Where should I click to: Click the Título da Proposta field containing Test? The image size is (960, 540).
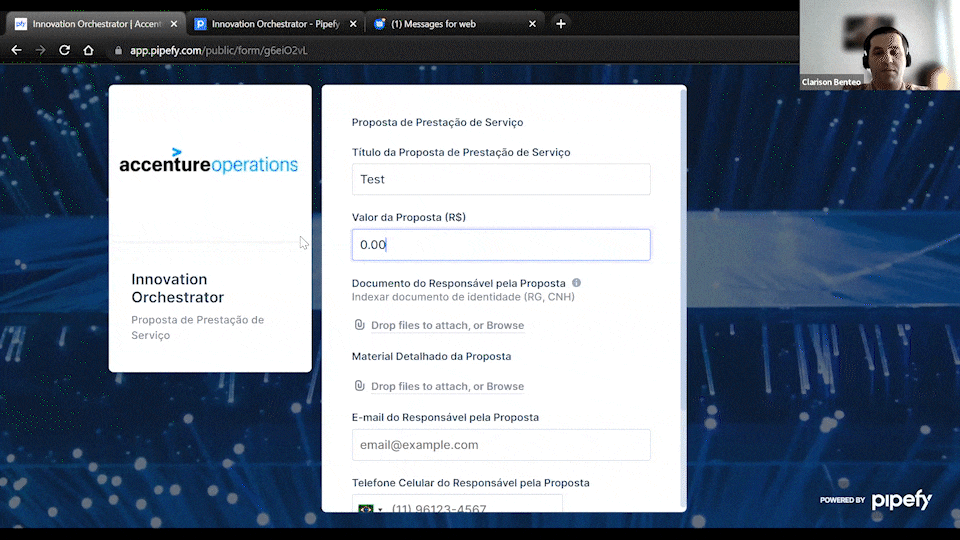(x=501, y=179)
